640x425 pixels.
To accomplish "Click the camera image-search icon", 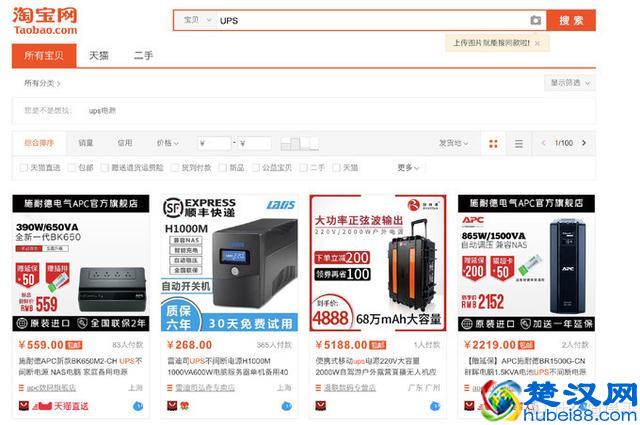I will (536, 20).
